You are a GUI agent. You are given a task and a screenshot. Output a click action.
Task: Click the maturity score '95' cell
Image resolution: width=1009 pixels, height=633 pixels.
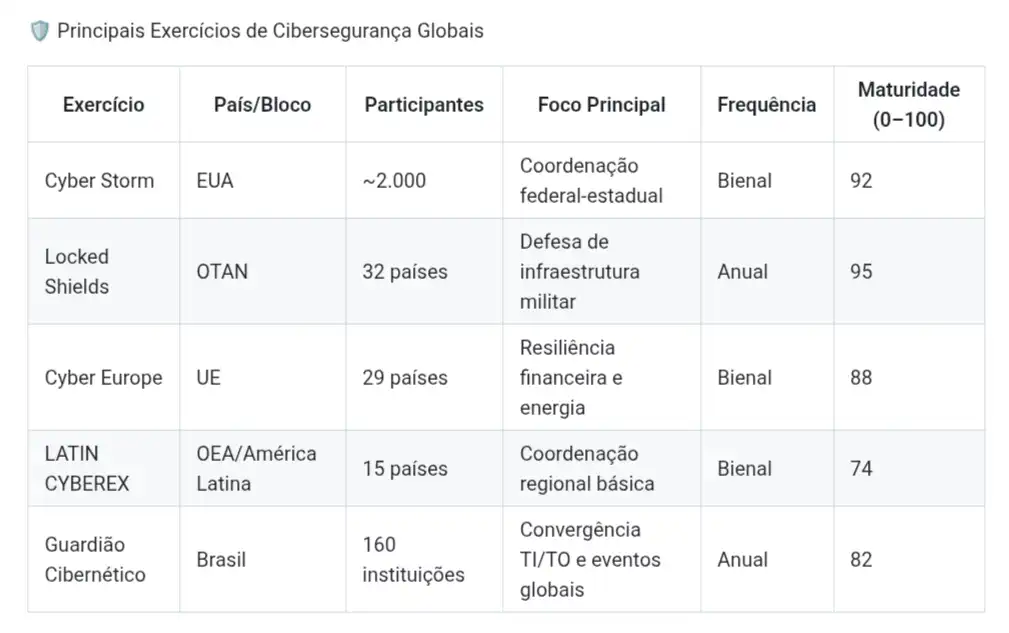pos(861,271)
